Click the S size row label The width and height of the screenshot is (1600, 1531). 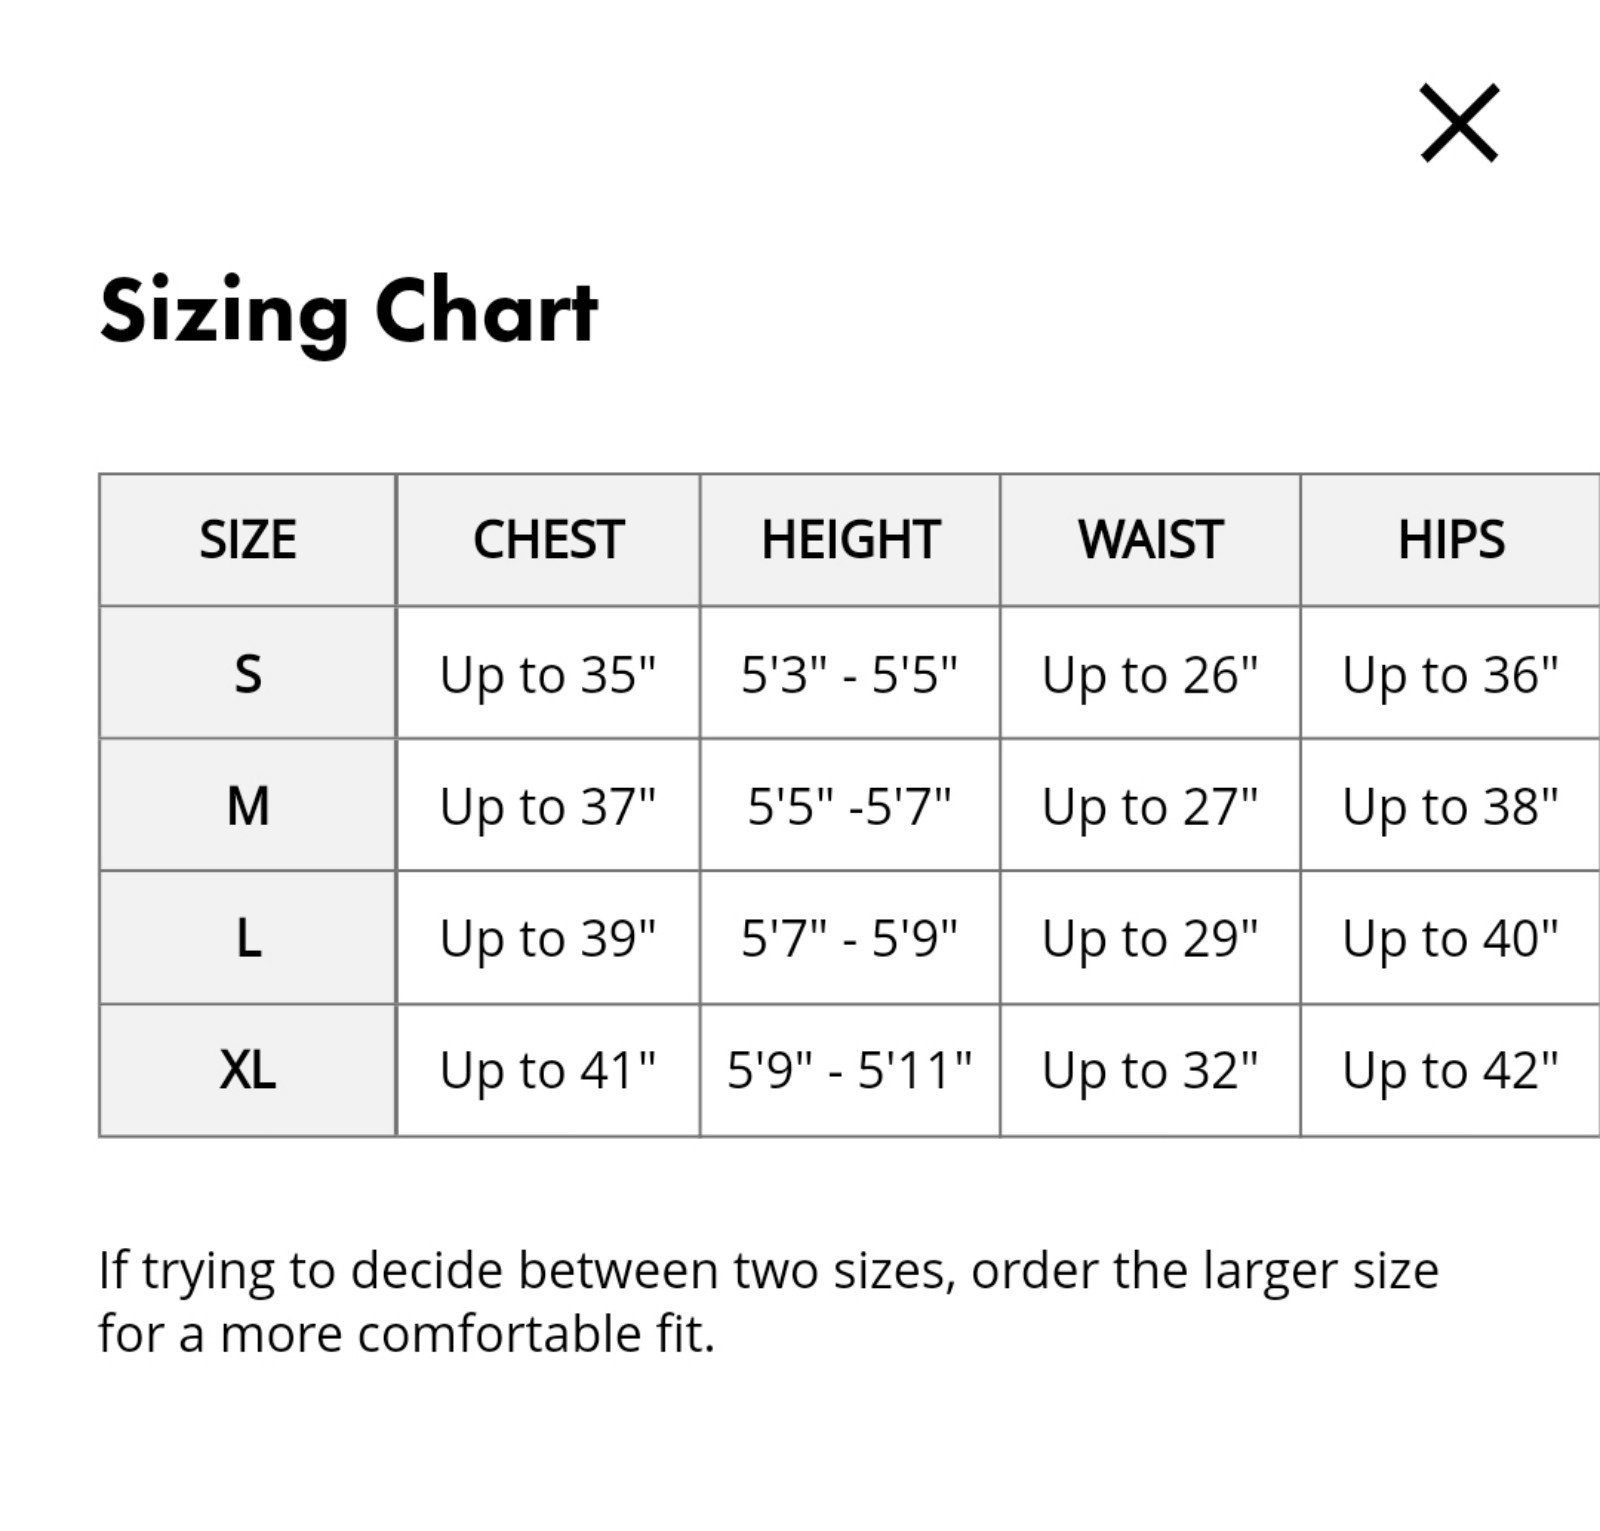tap(248, 674)
